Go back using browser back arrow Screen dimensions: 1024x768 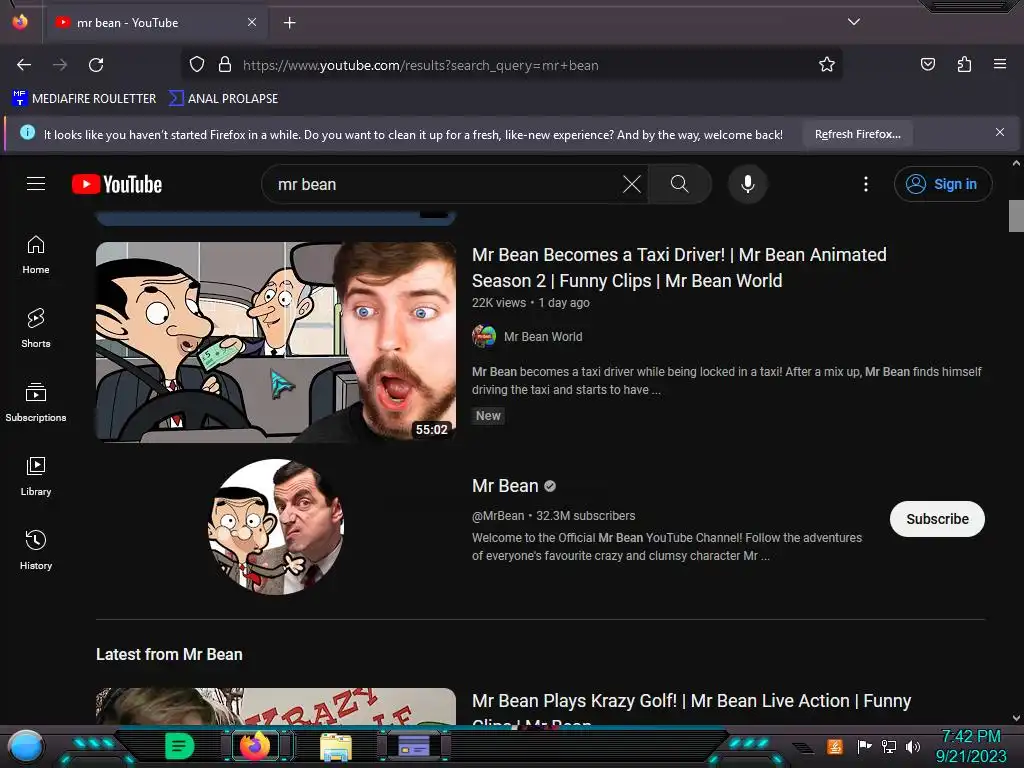point(24,65)
